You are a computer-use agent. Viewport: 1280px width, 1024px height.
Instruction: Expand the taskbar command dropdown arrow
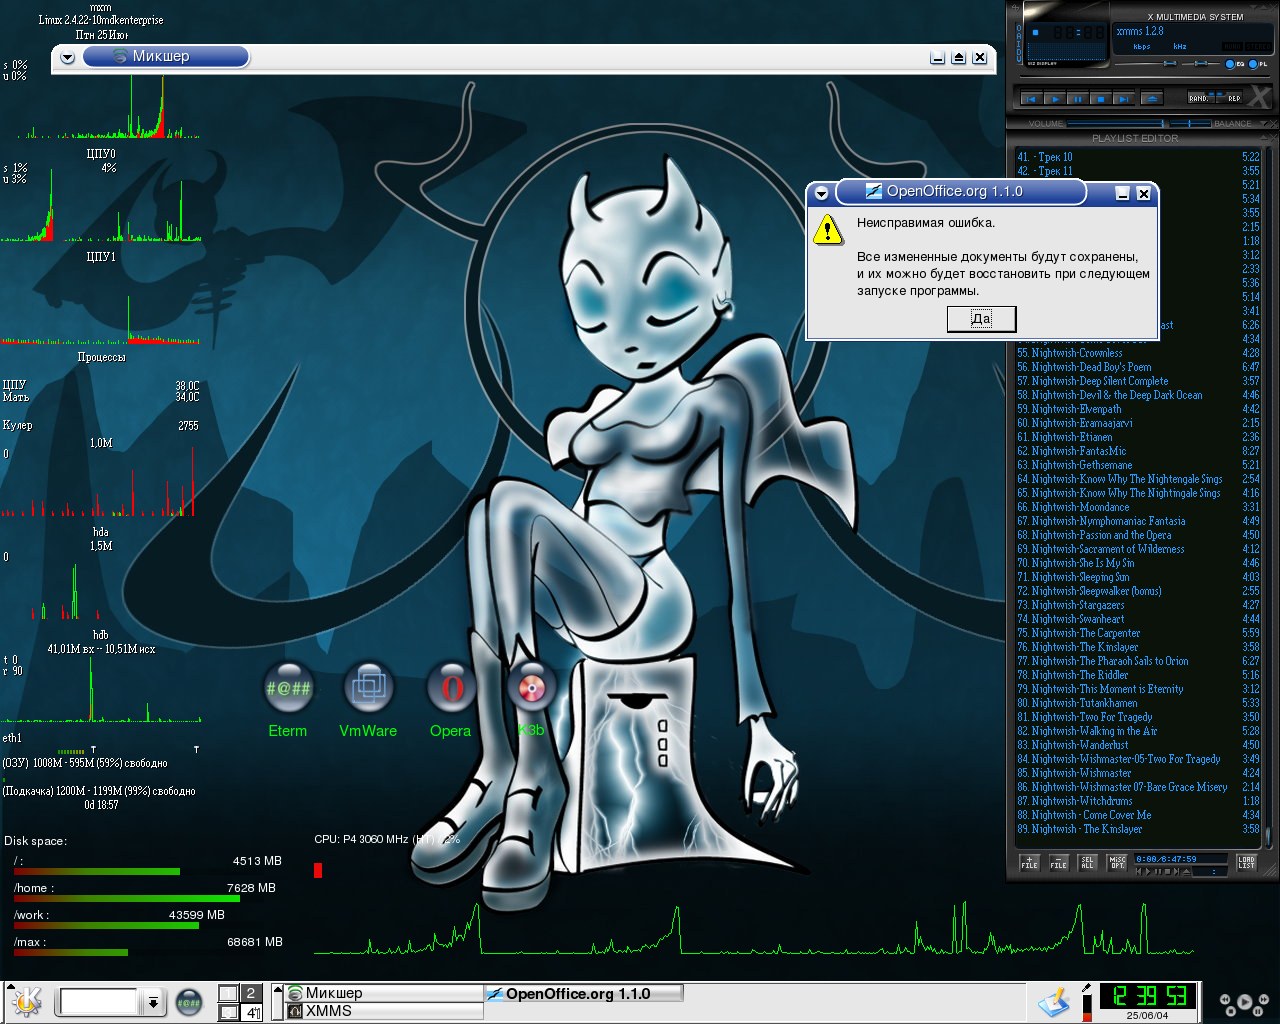tap(152, 1001)
